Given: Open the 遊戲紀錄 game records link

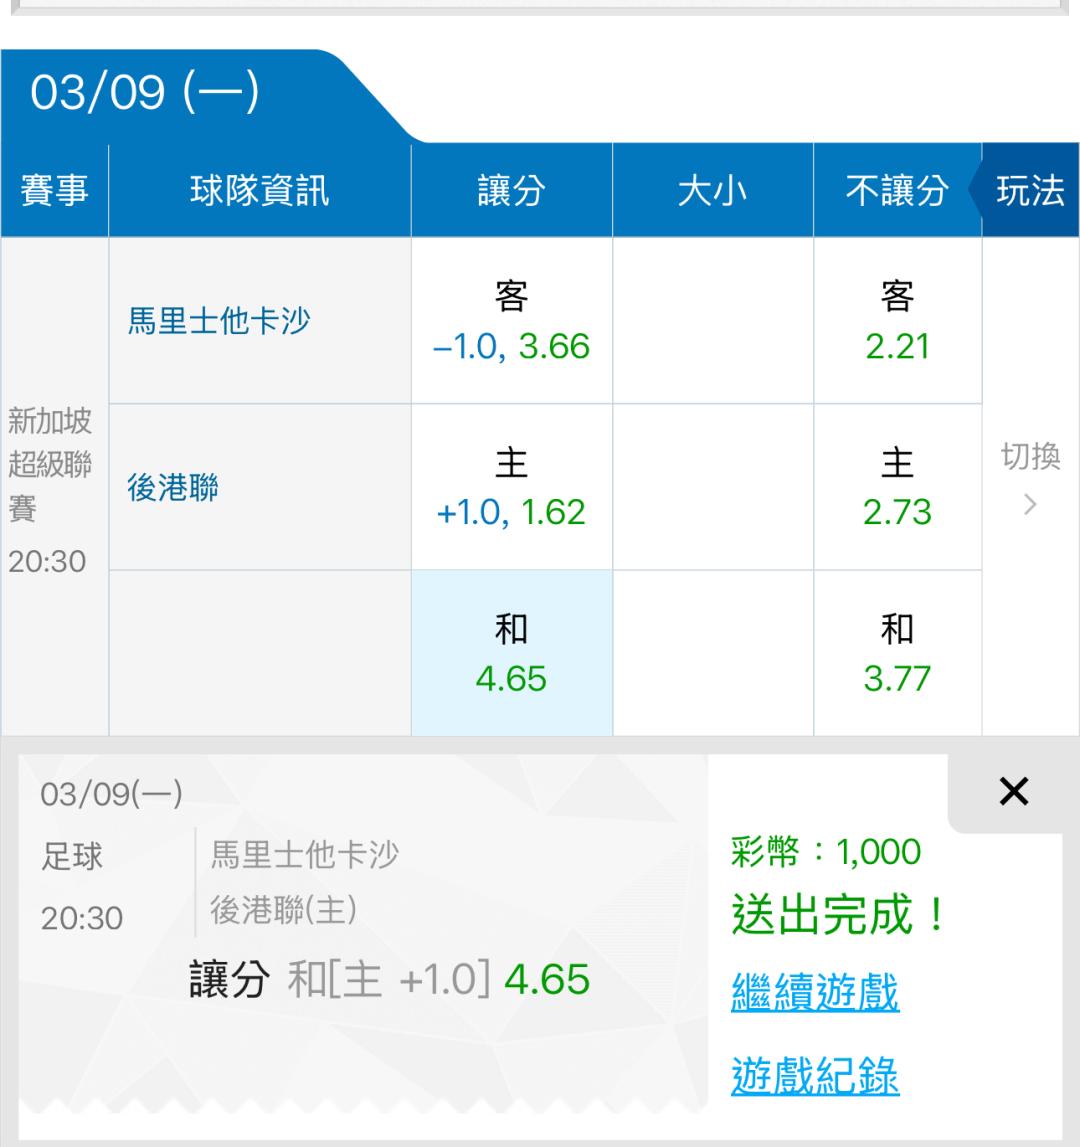Looking at the screenshot, I should point(815,1076).
